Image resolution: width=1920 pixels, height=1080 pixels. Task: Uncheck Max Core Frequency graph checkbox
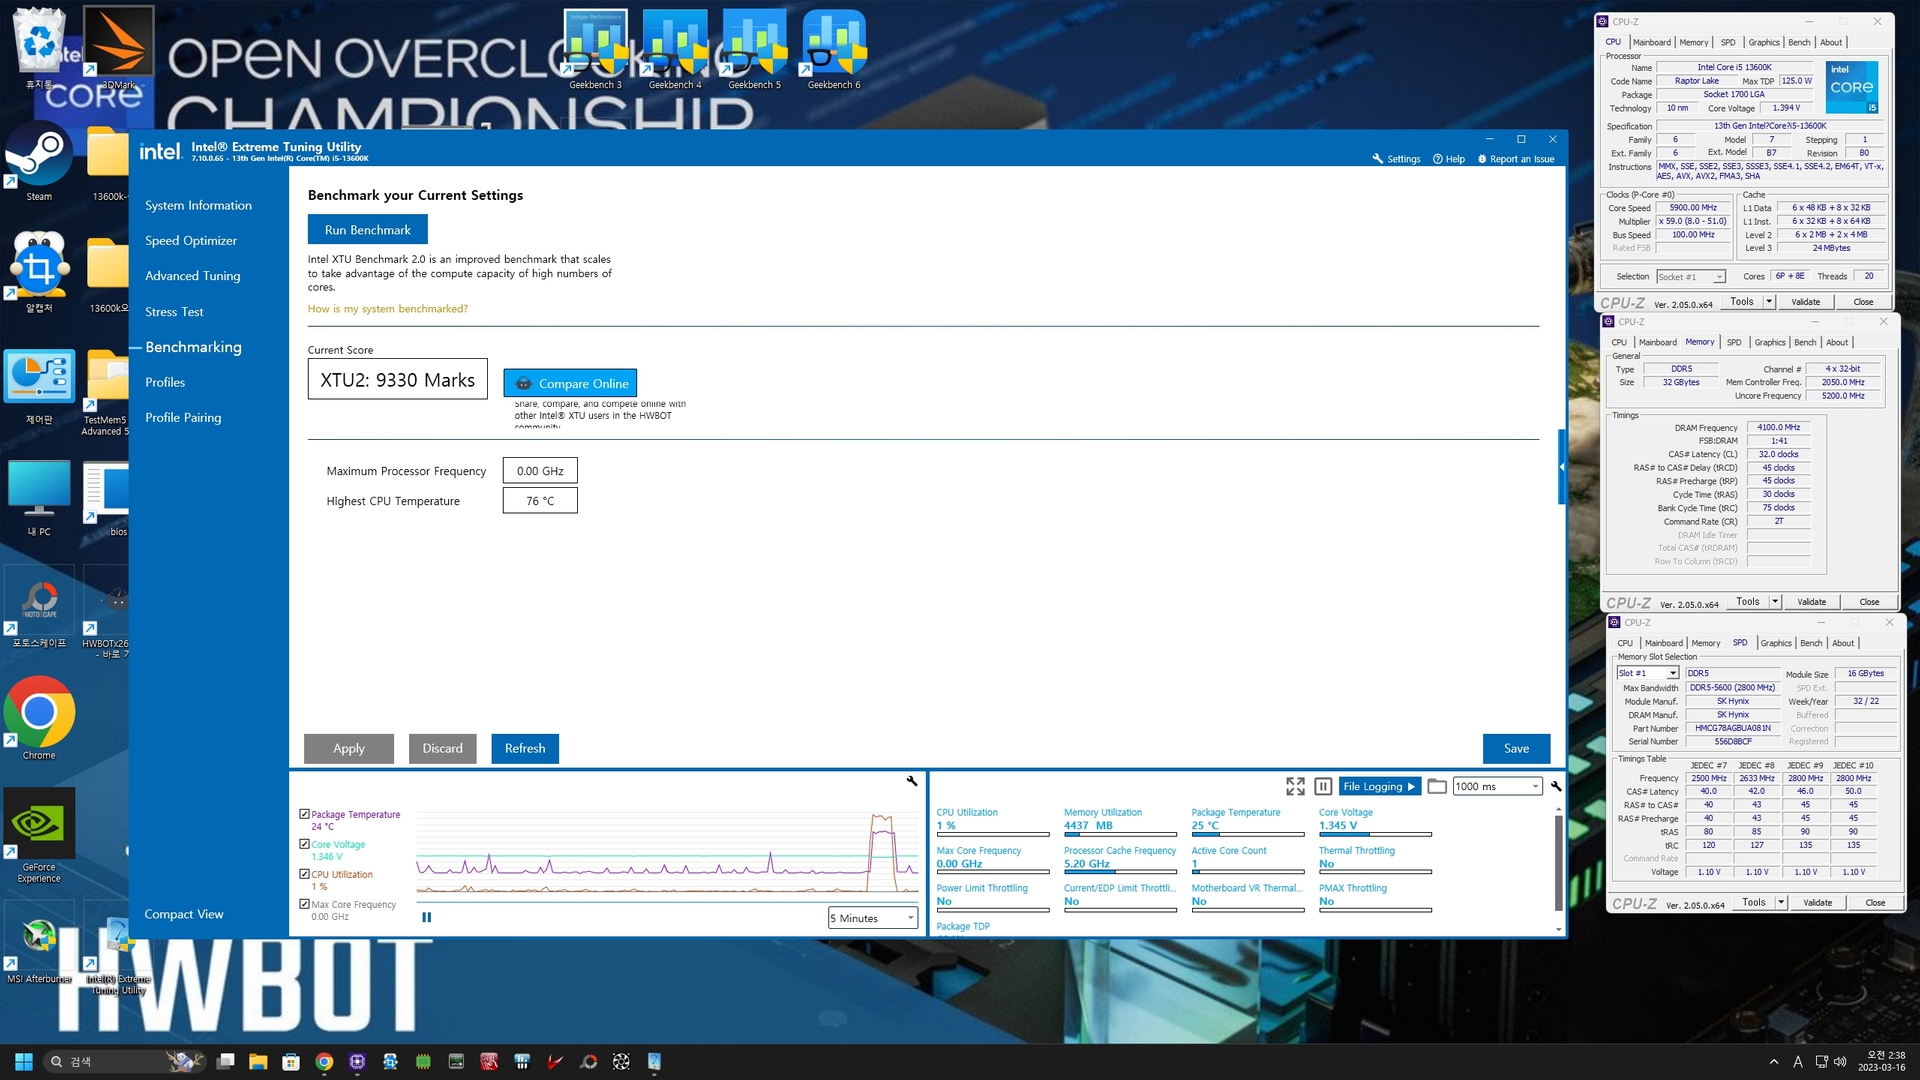[304, 904]
